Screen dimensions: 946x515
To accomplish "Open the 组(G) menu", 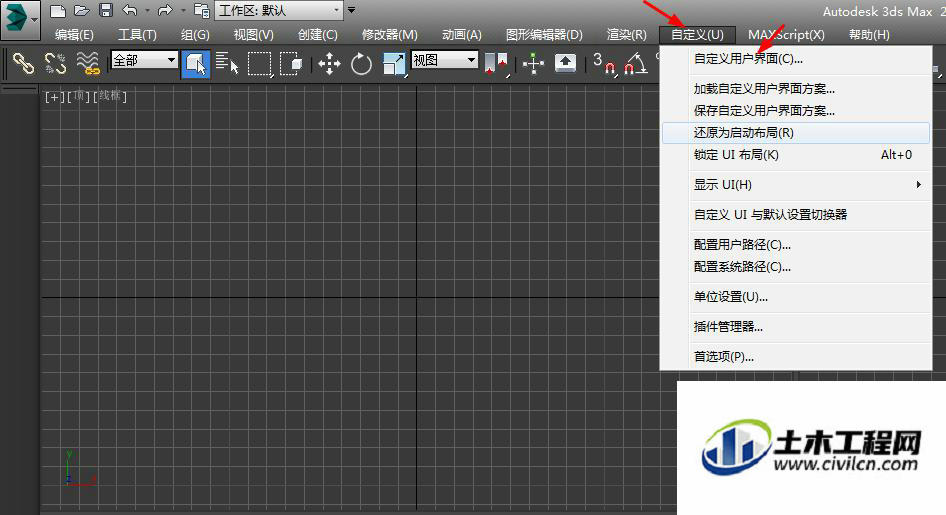I will tap(195, 34).
